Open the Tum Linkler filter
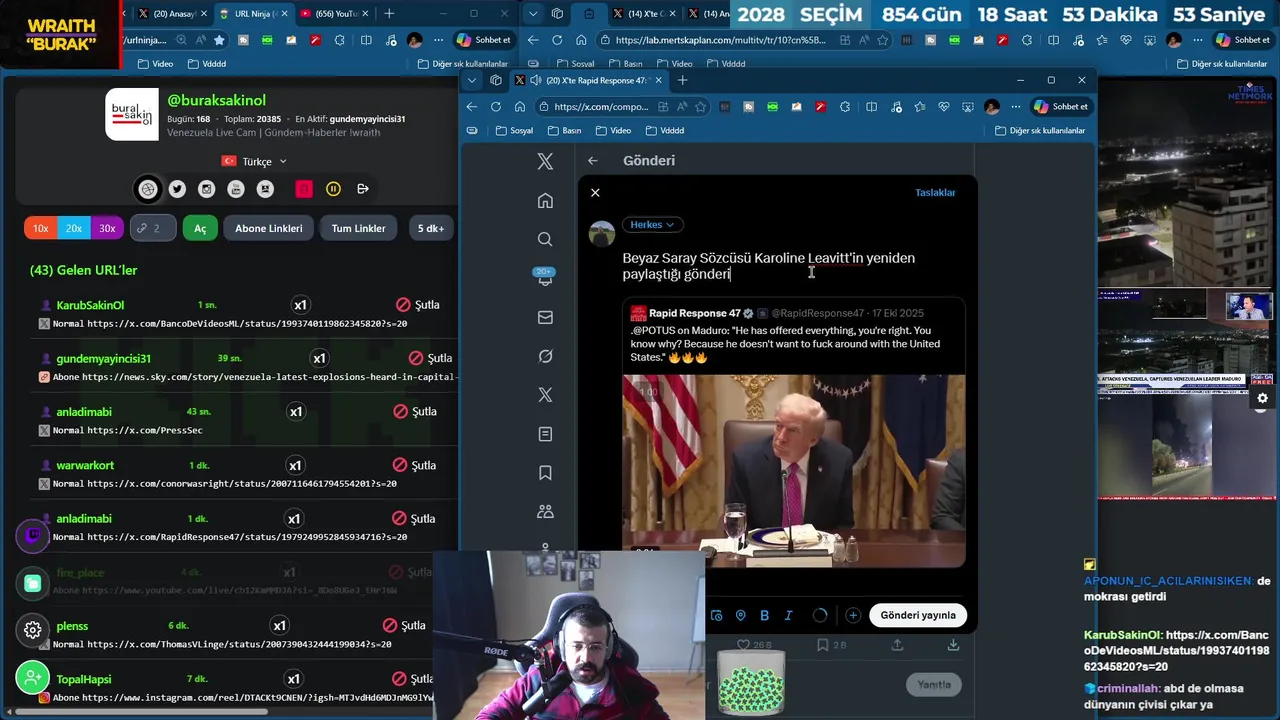The width and height of the screenshot is (1280, 720). [x=358, y=228]
